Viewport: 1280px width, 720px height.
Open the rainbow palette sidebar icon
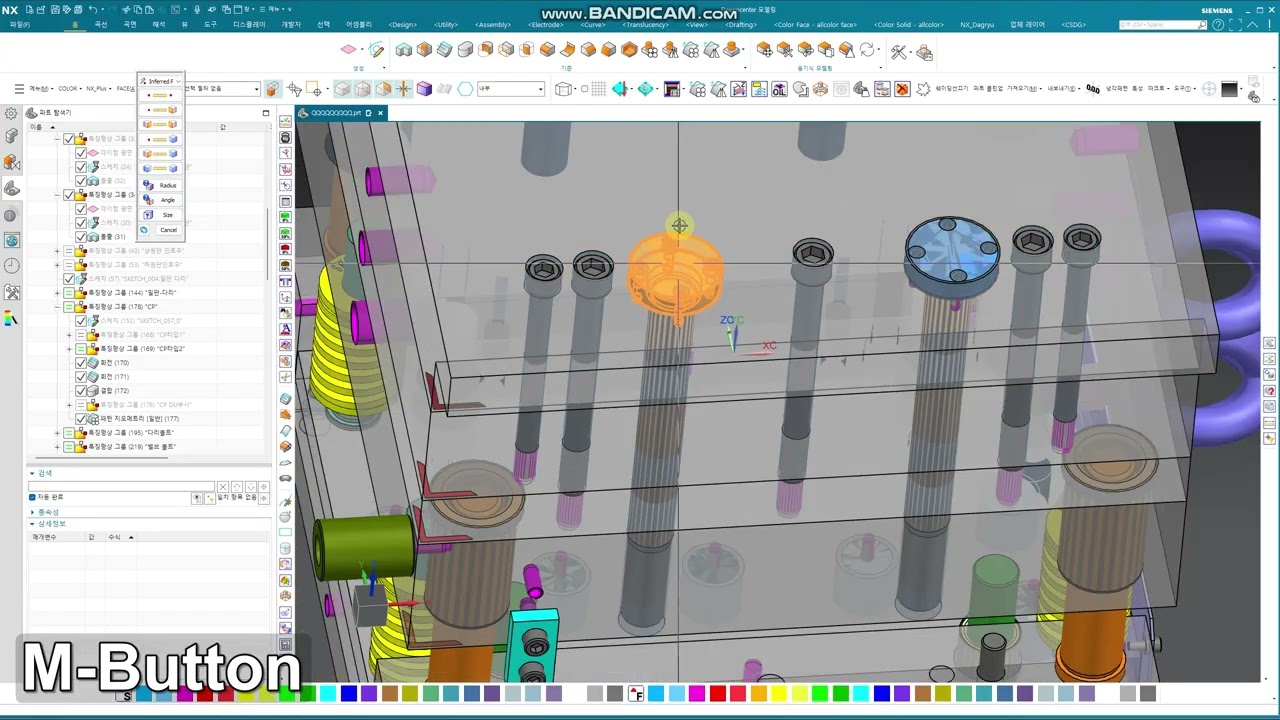click(x=11, y=318)
